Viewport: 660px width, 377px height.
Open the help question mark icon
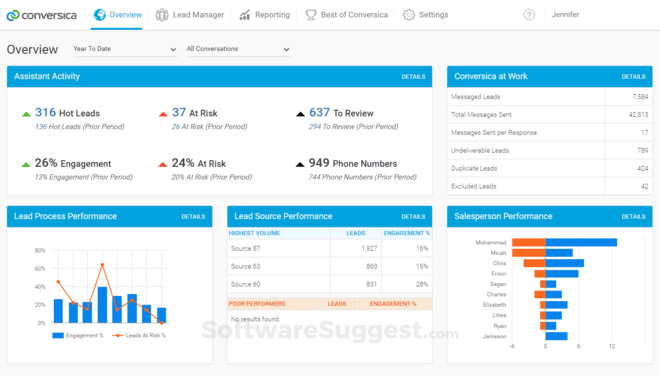[x=529, y=15]
